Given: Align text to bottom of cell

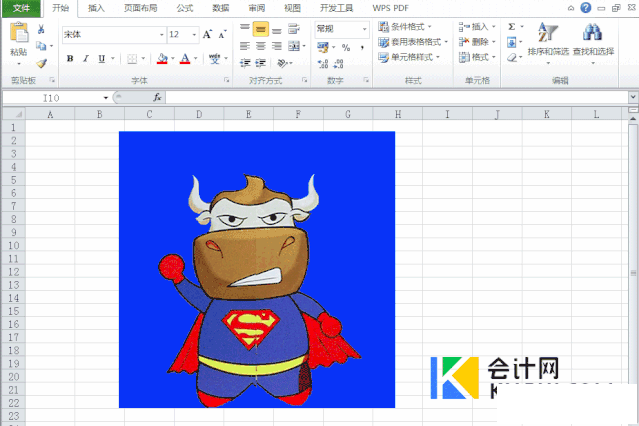Looking at the screenshot, I should (x=277, y=31).
